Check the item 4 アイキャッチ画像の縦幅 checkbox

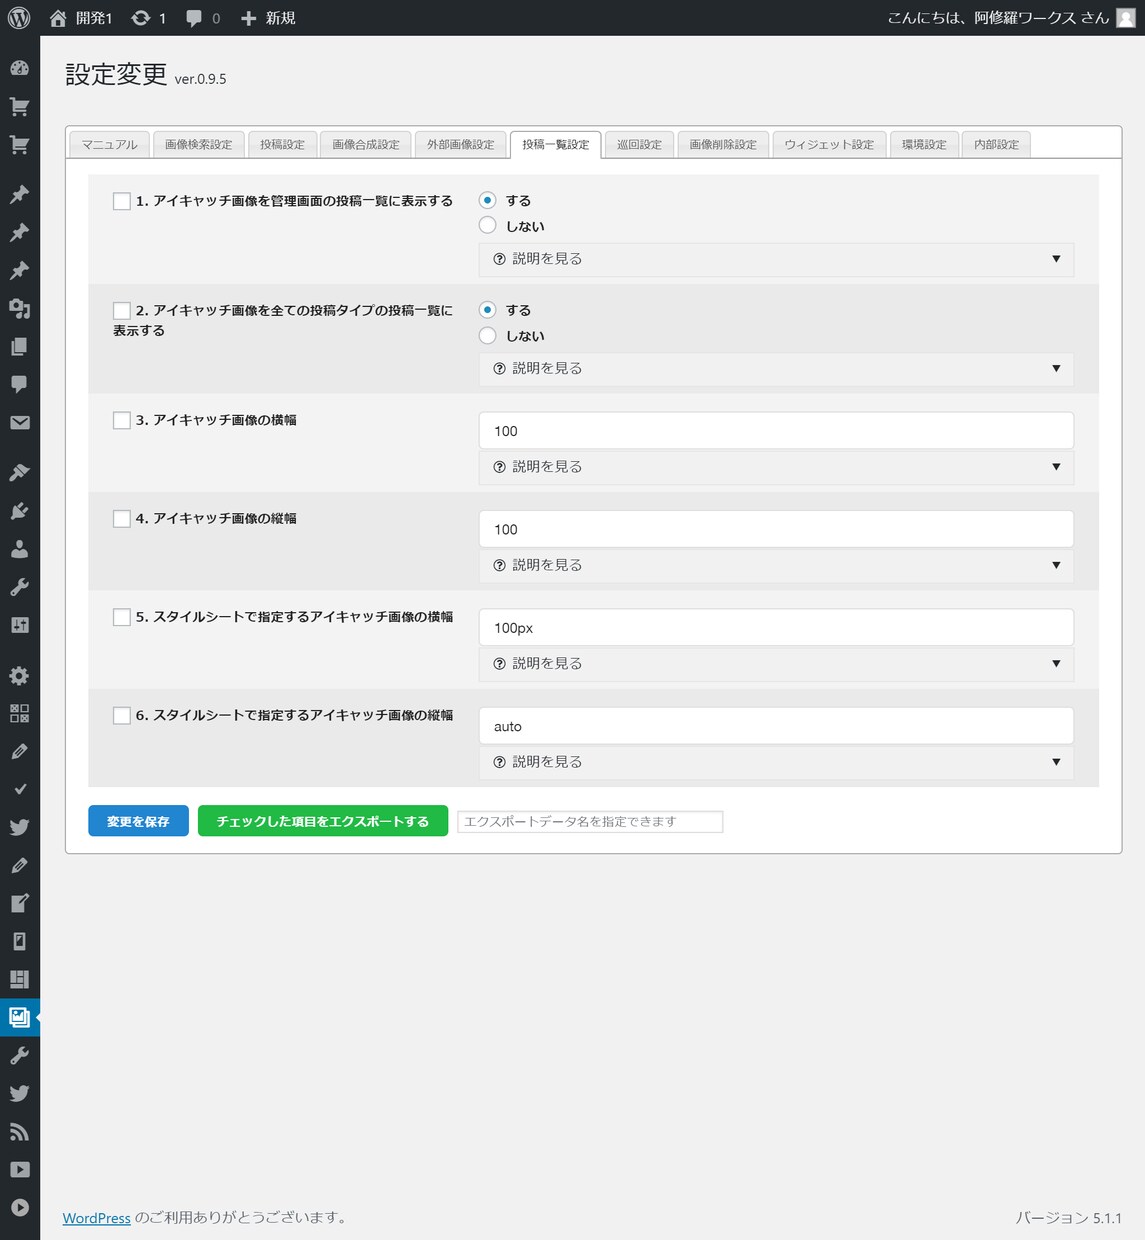click(122, 518)
